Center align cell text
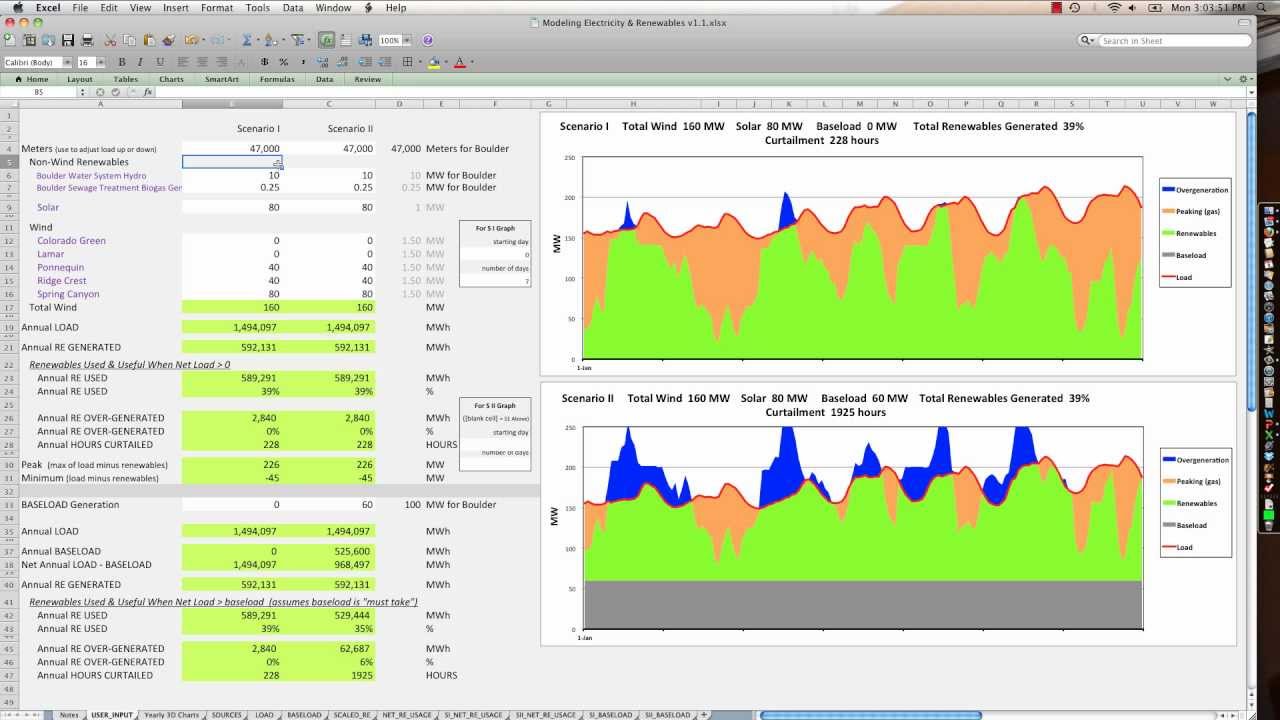Viewport: 1280px width, 720px height. (x=202, y=62)
